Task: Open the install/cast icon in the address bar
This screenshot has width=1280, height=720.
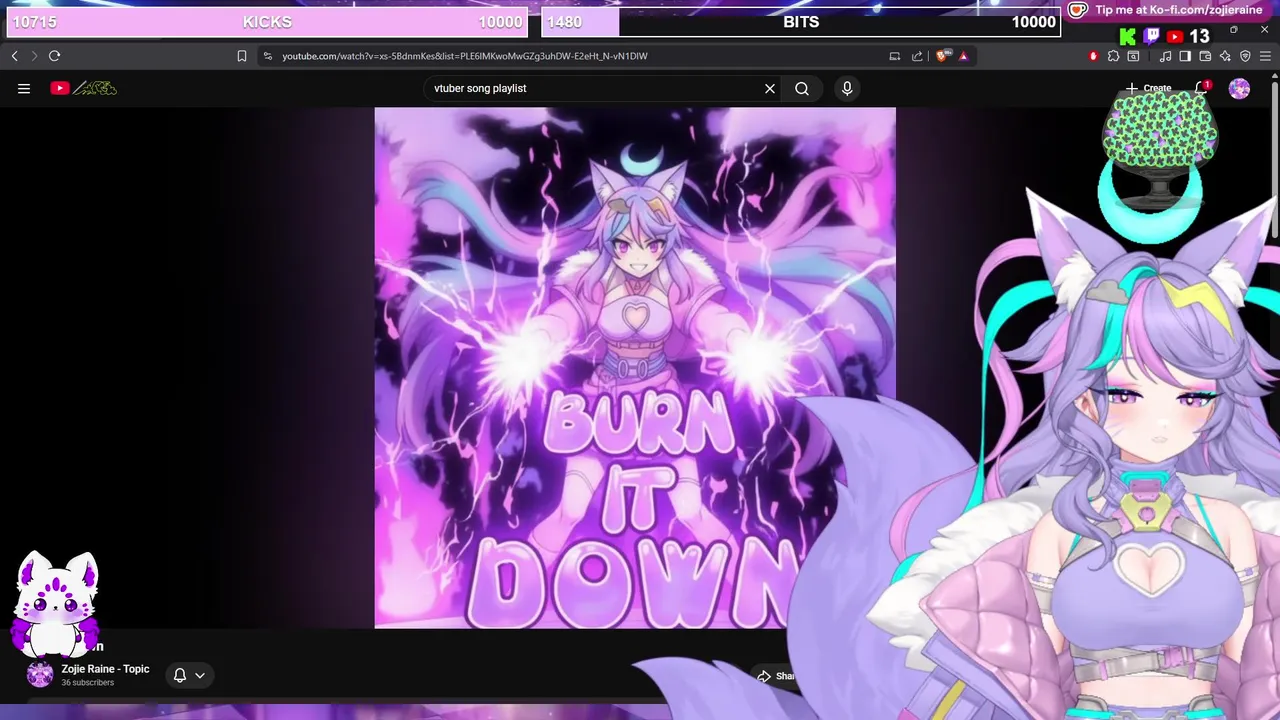Action: click(895, 56)
